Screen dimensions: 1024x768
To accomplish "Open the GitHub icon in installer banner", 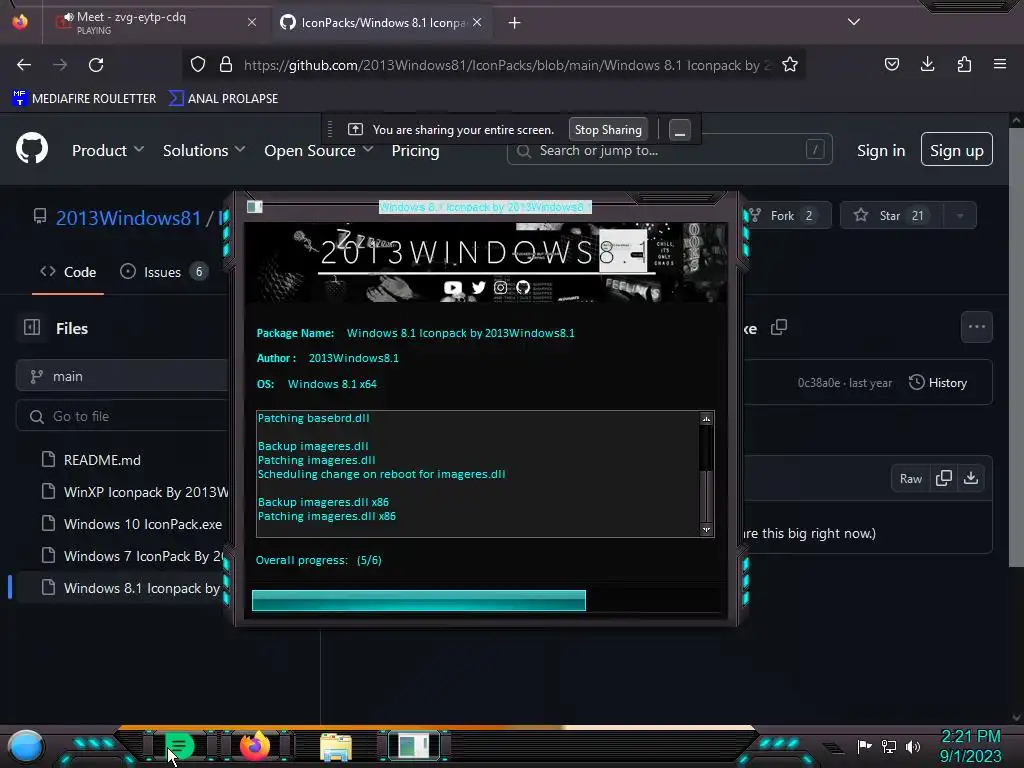I will click(523, 287).
